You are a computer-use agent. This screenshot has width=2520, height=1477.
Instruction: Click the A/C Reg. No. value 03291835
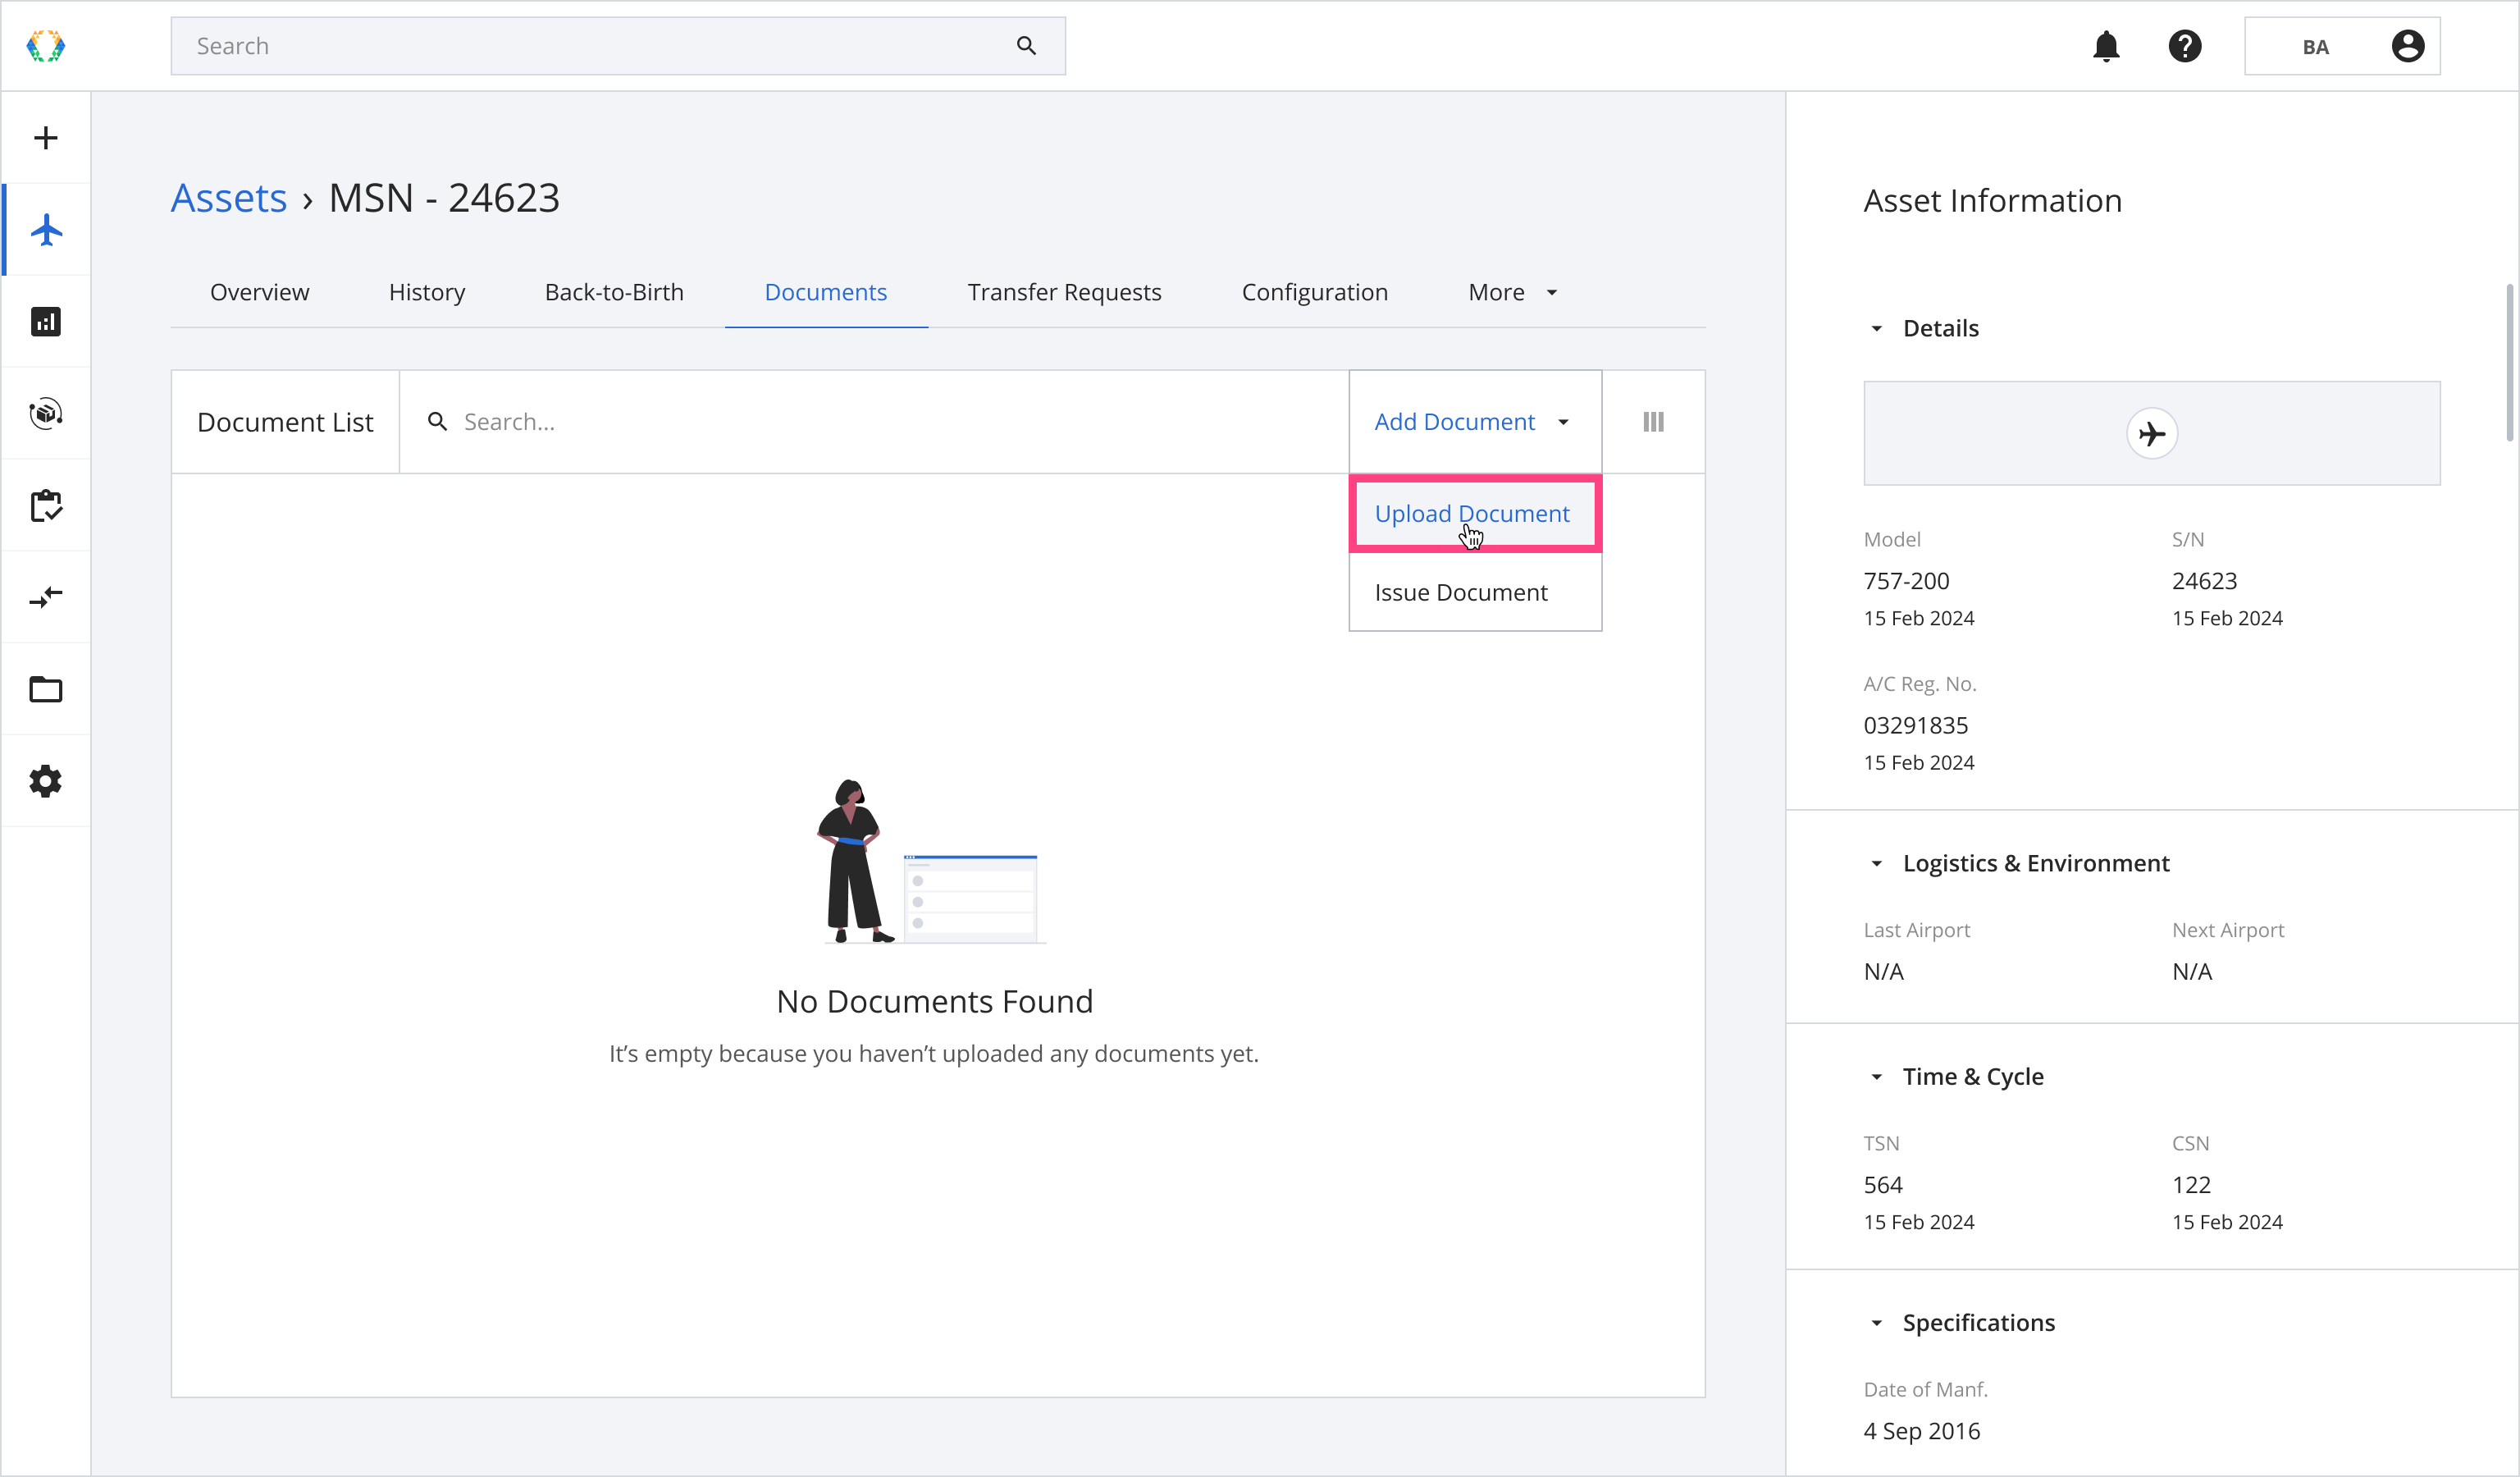click(x=1915, y=725)
